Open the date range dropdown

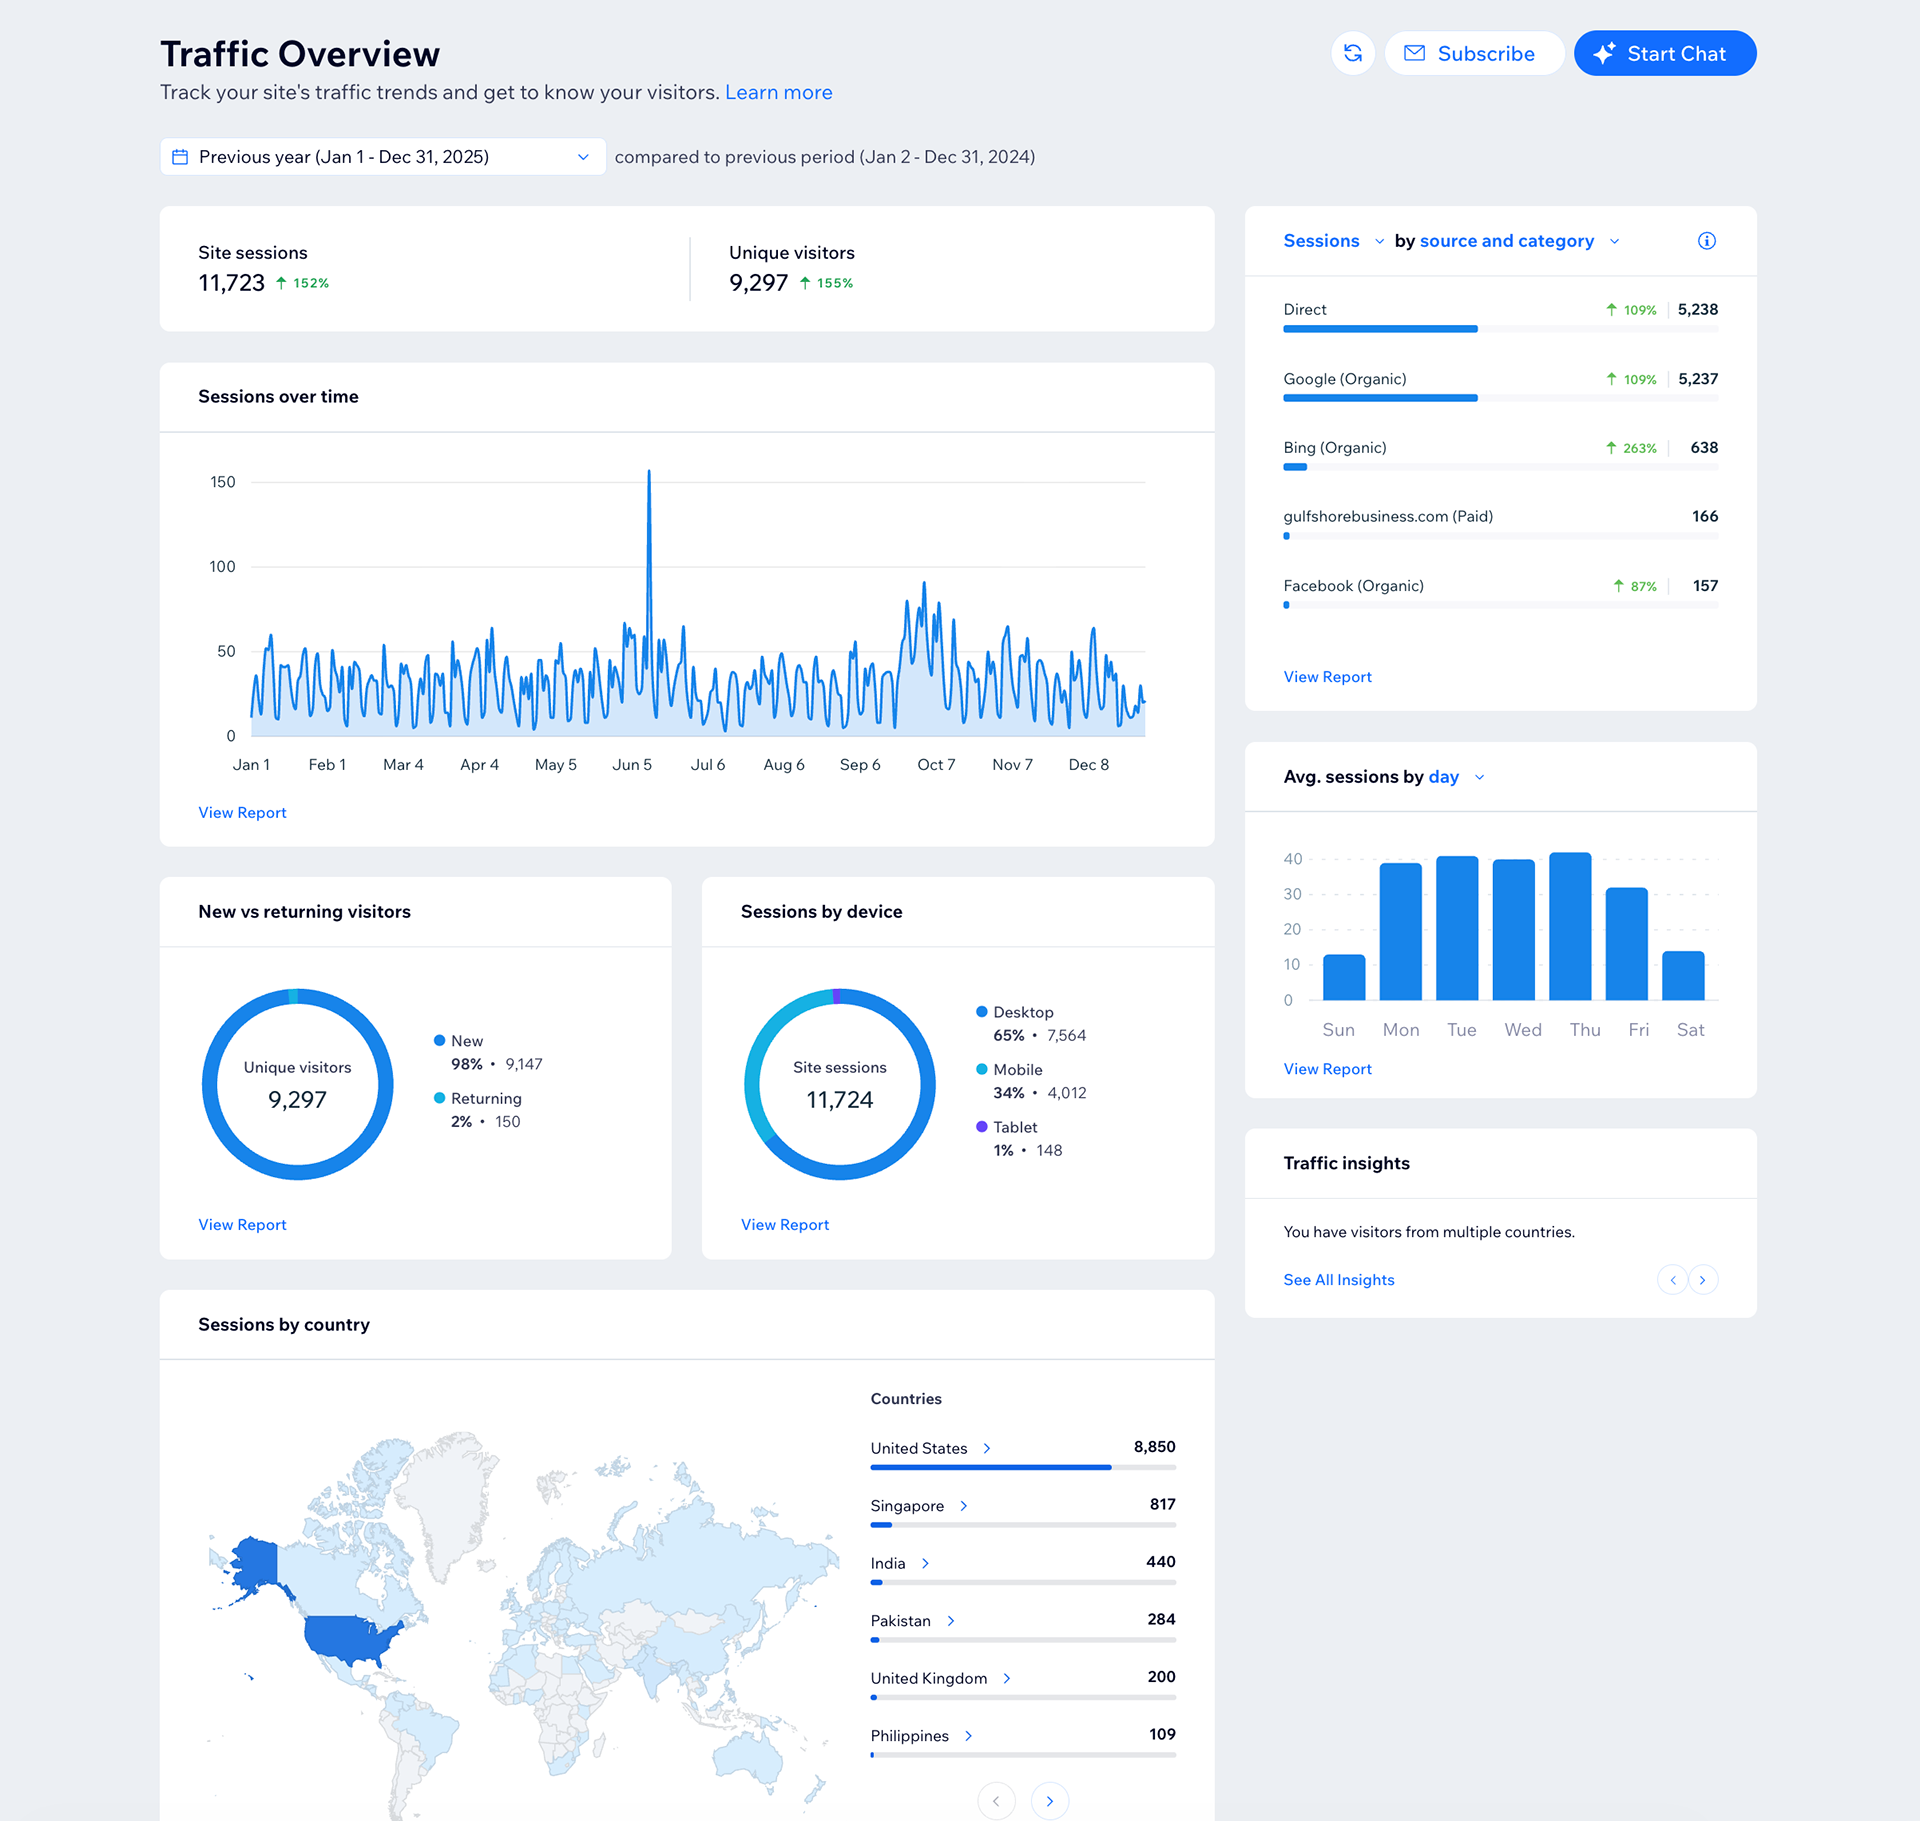click(x=382, y=157)
